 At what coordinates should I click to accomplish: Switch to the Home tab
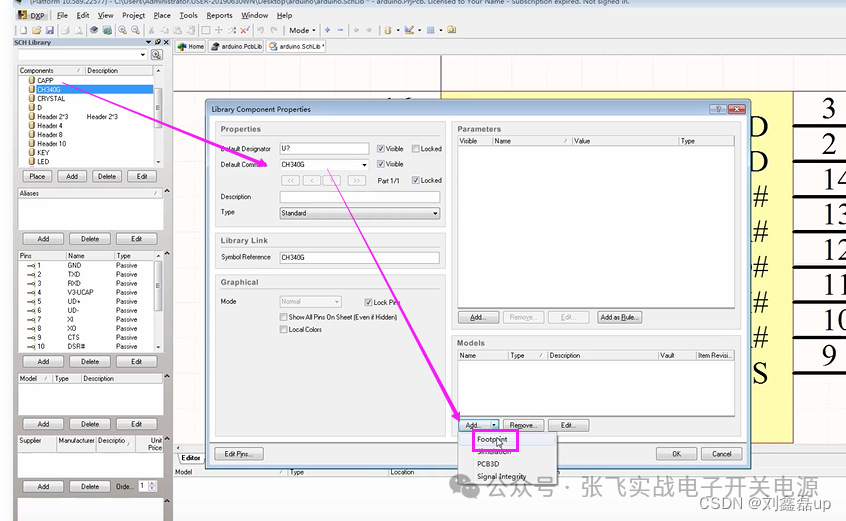click(190, 46)
